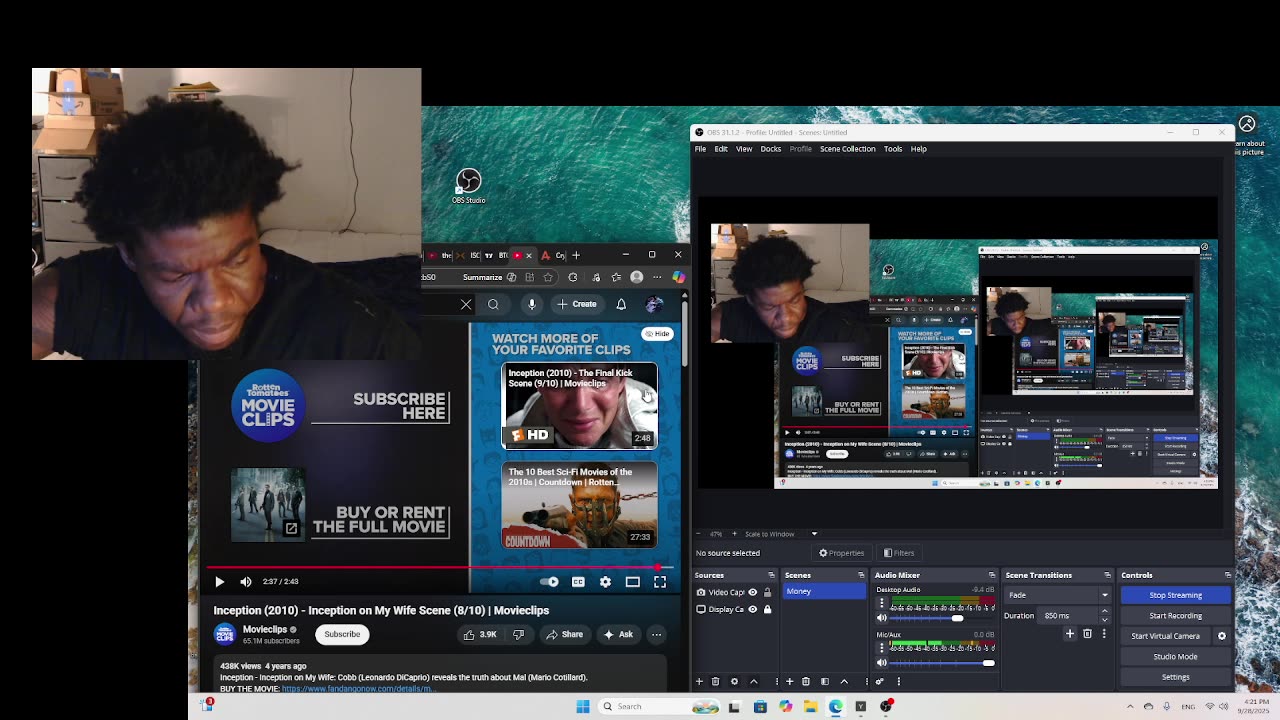
Task: Open OBS Tools menu
Action: pyautogui.click(x=892, y=149)
